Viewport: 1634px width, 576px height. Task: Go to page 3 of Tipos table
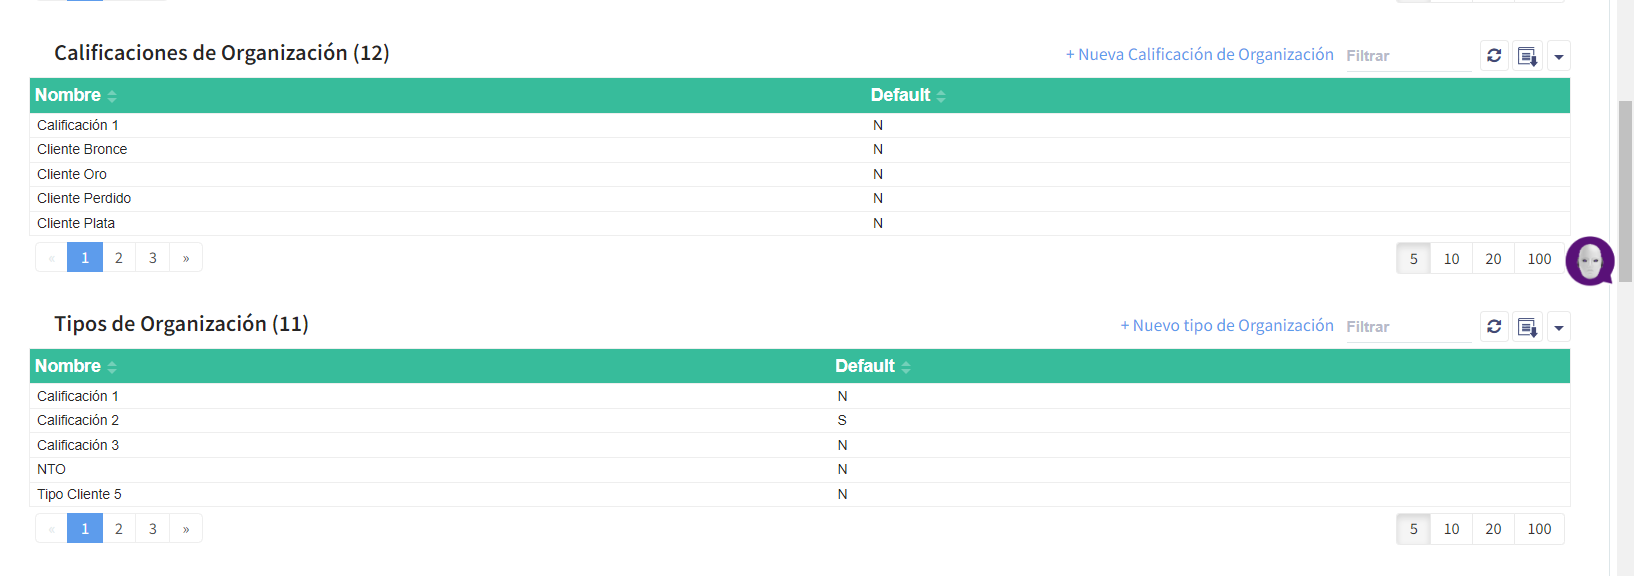[153, 529]
